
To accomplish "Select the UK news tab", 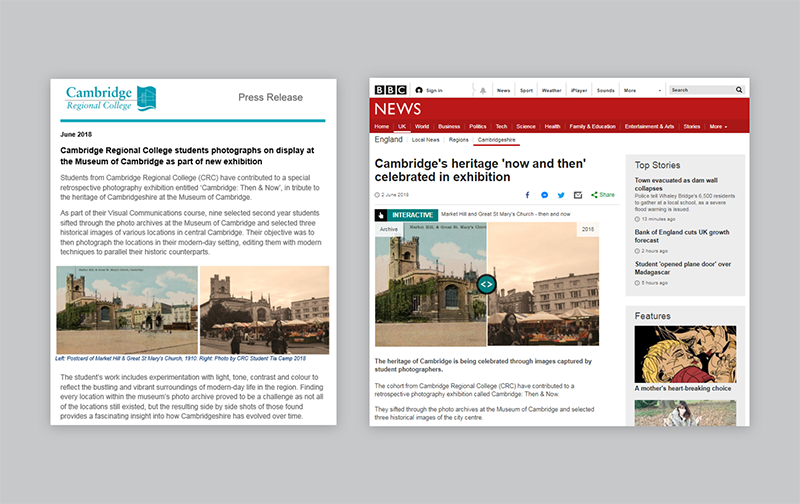I will pos(402,127).
